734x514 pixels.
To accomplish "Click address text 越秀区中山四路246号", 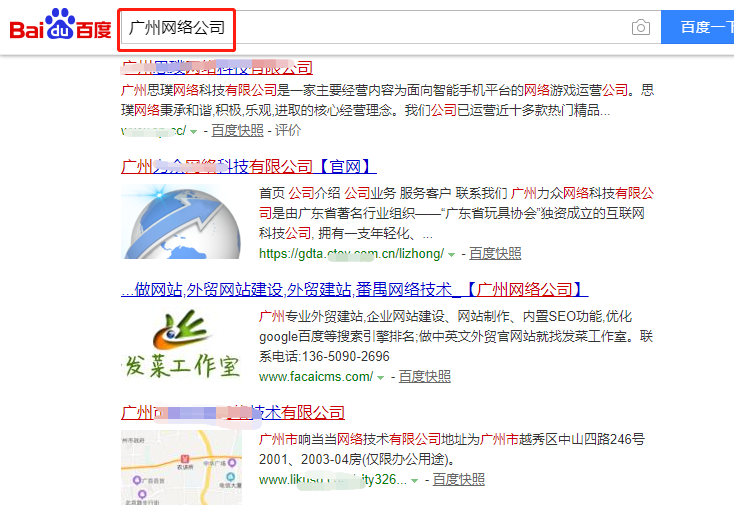I will pos(581,439).
